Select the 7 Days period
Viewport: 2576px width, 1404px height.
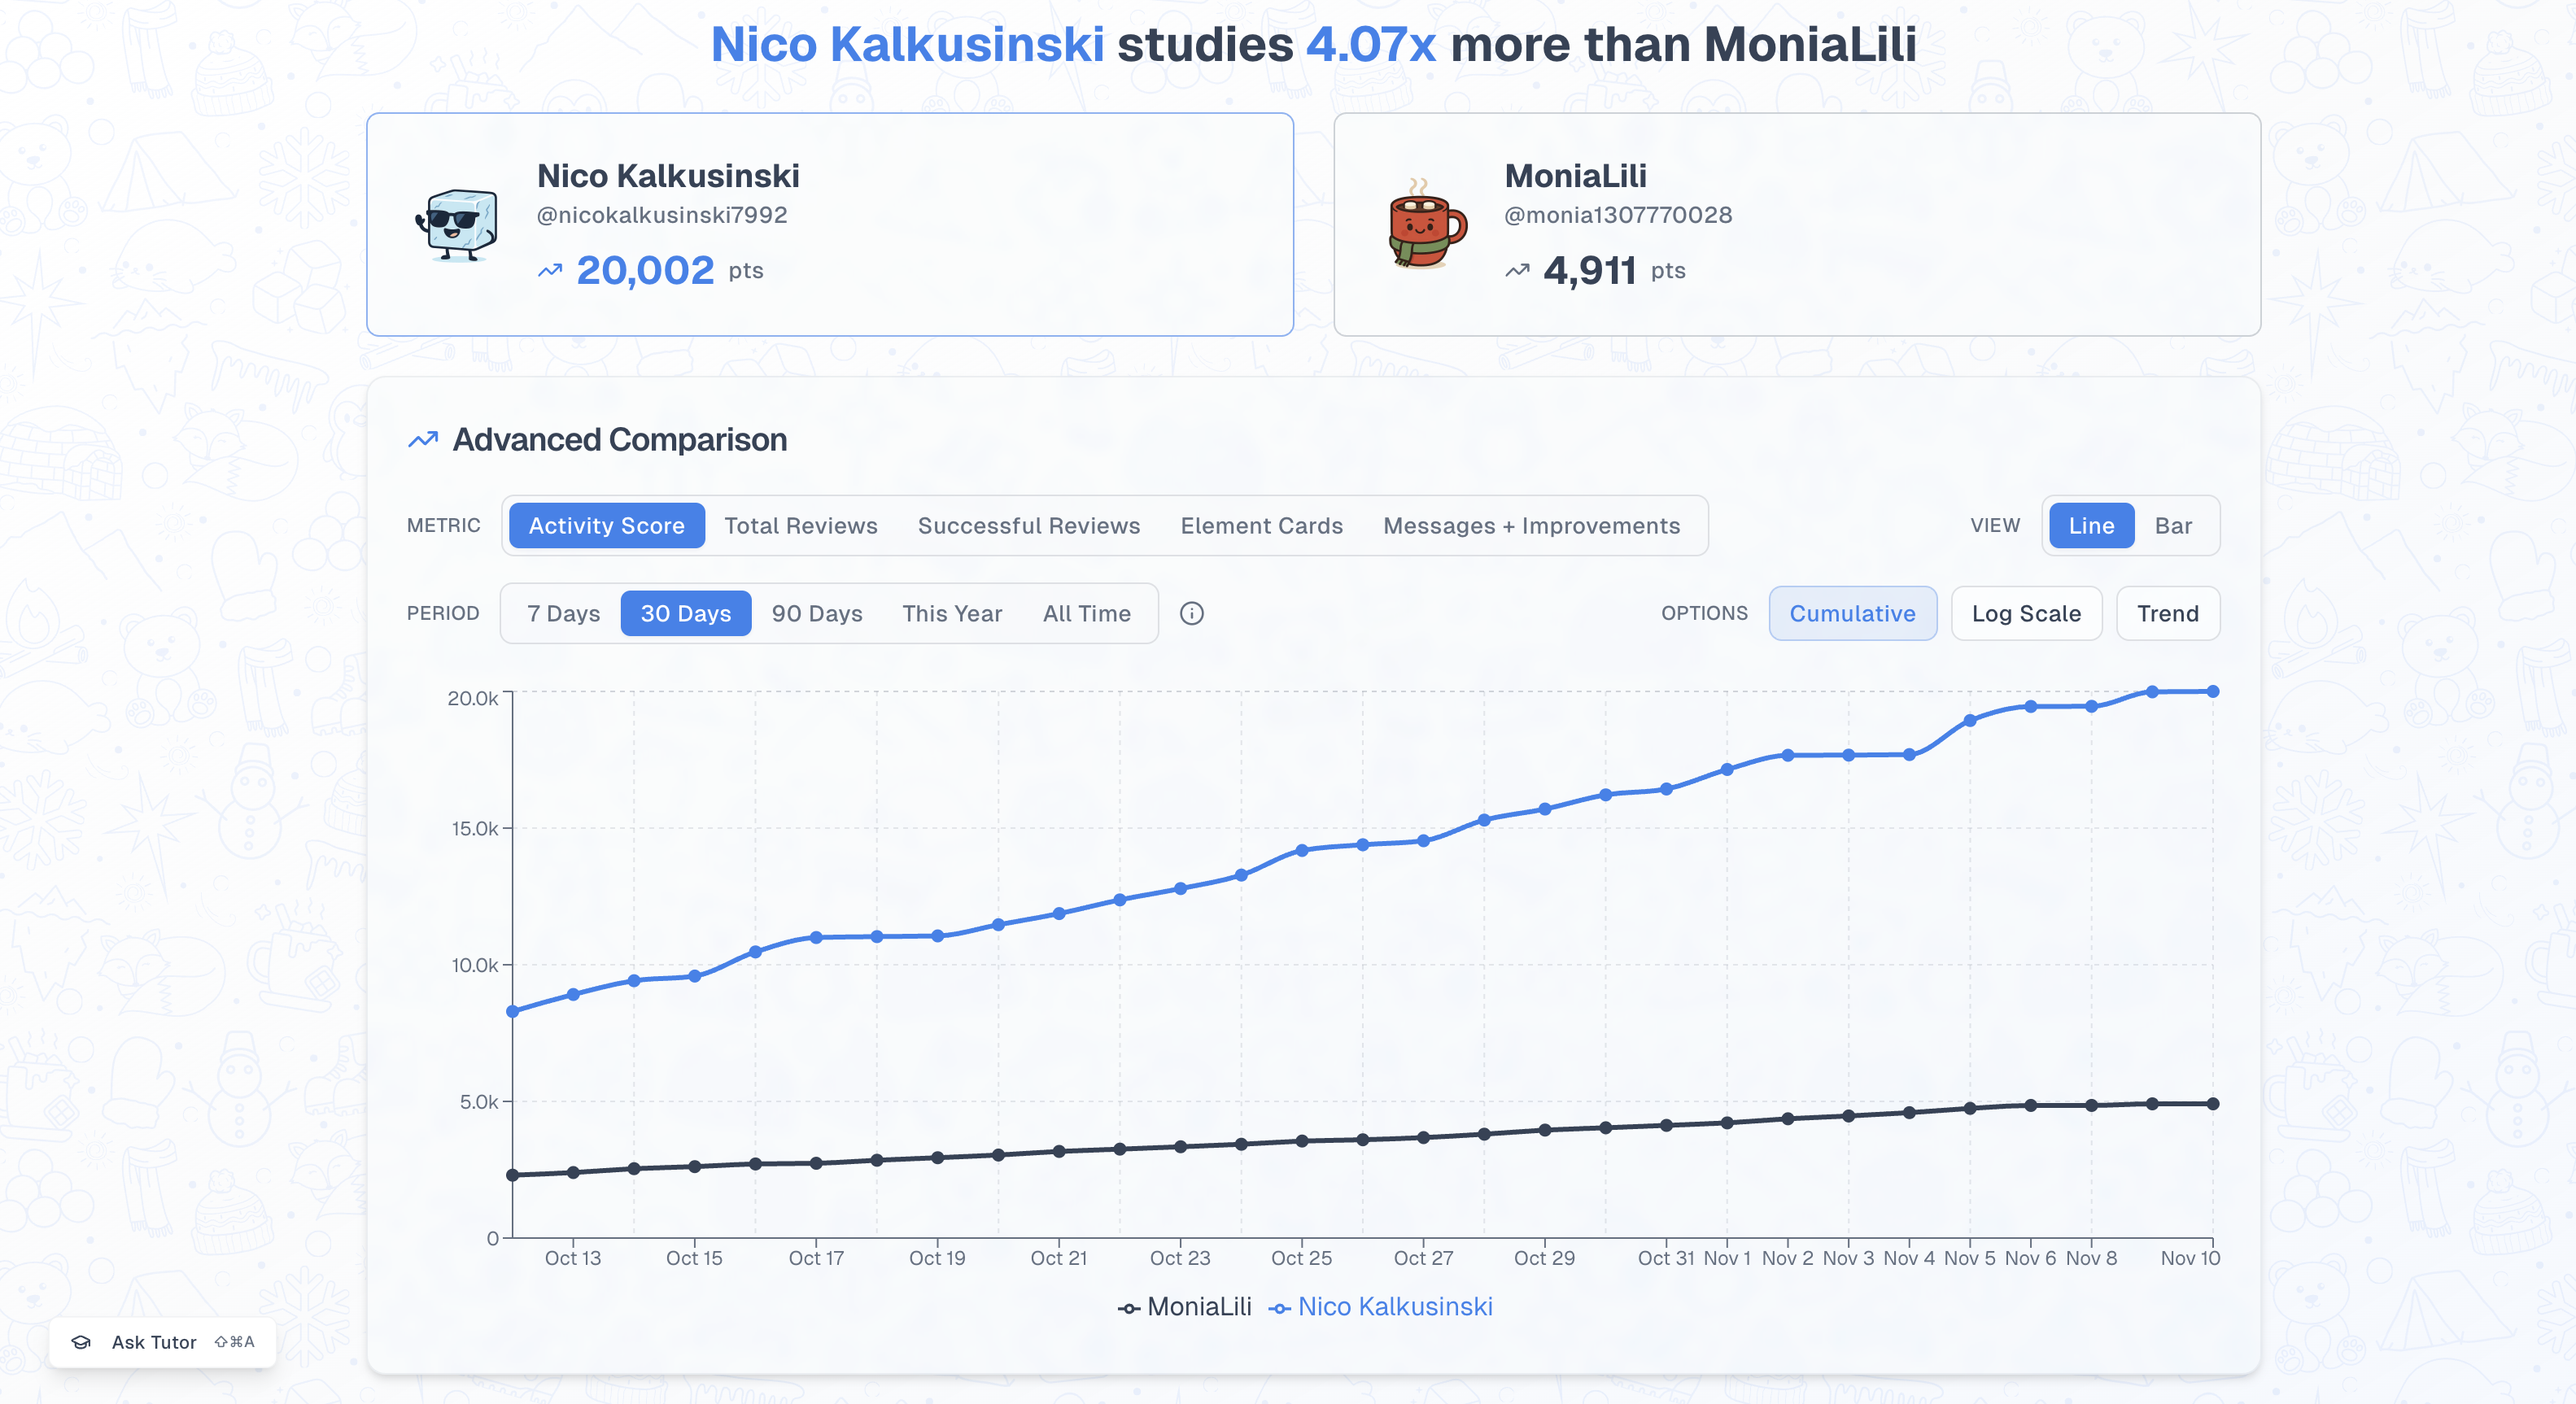coord(563,613)
